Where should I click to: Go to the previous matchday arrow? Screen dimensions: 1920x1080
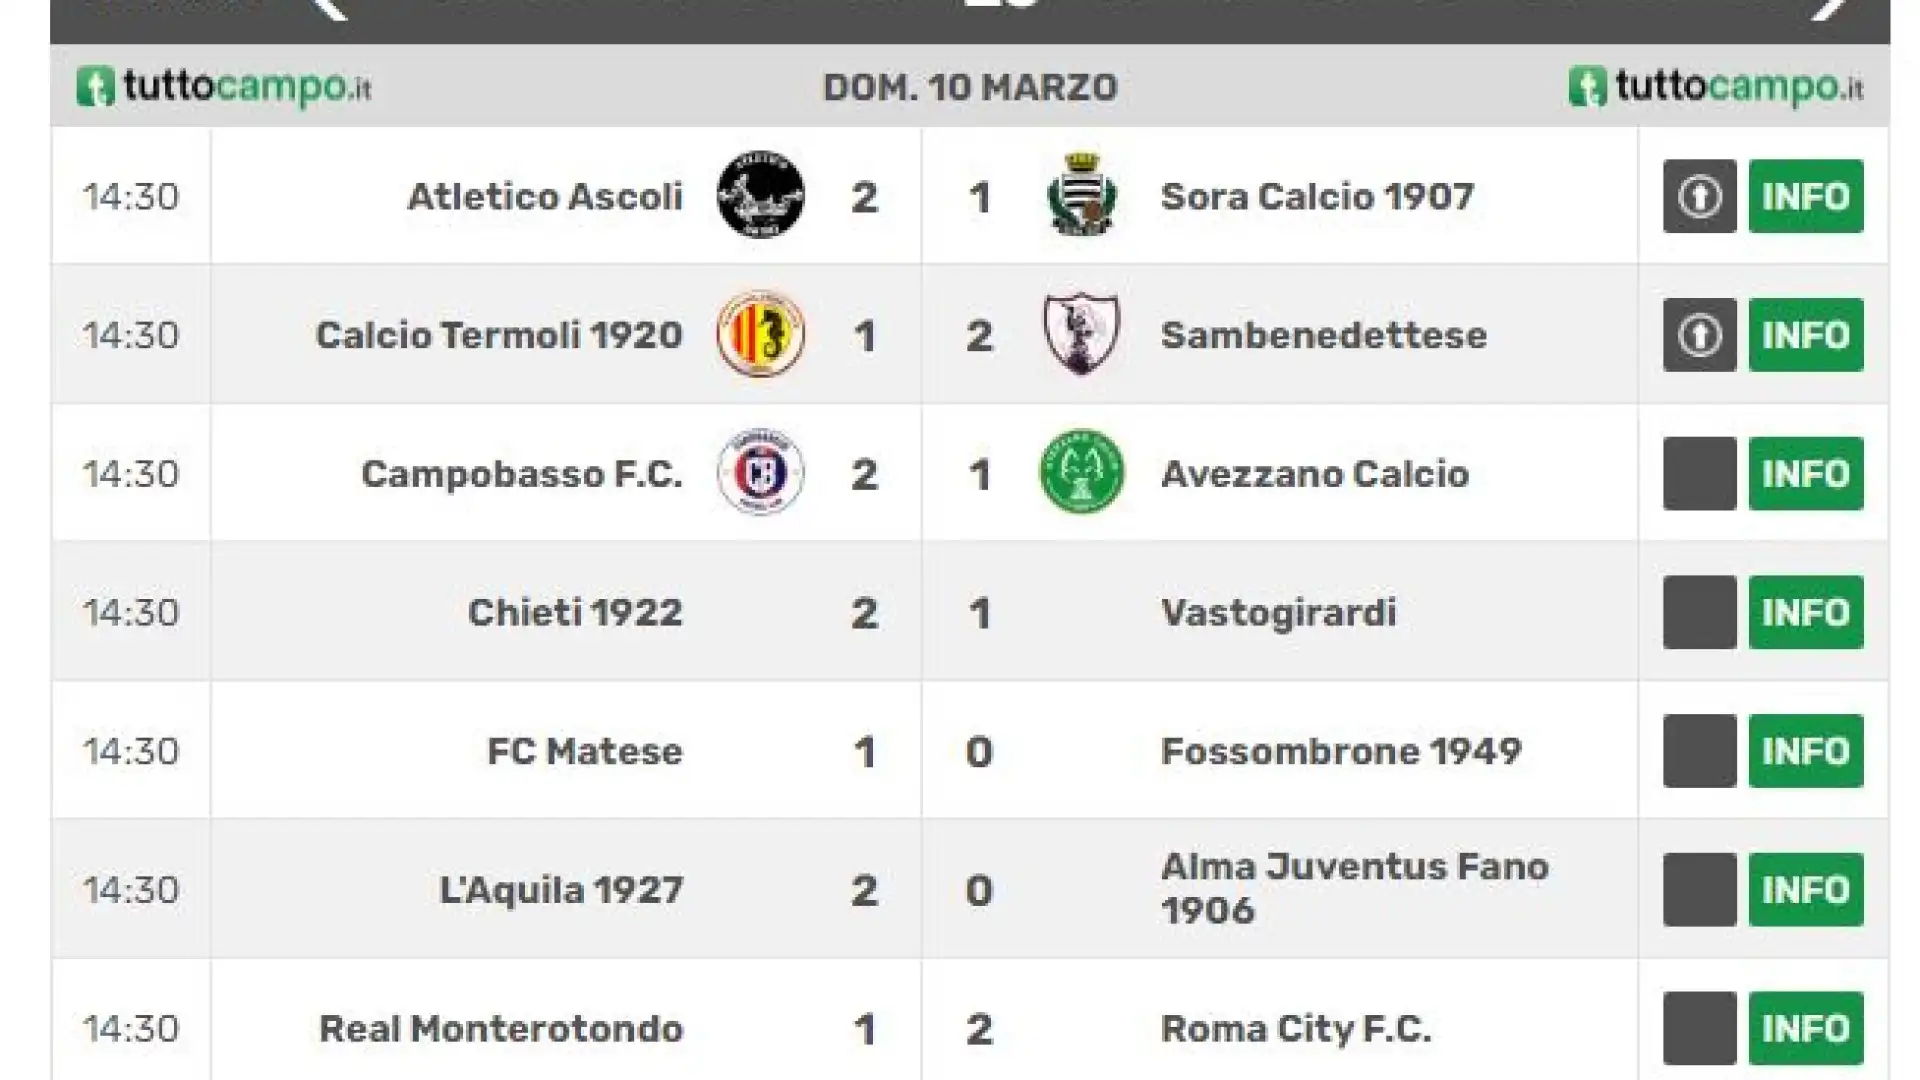[x=330, y=8]
